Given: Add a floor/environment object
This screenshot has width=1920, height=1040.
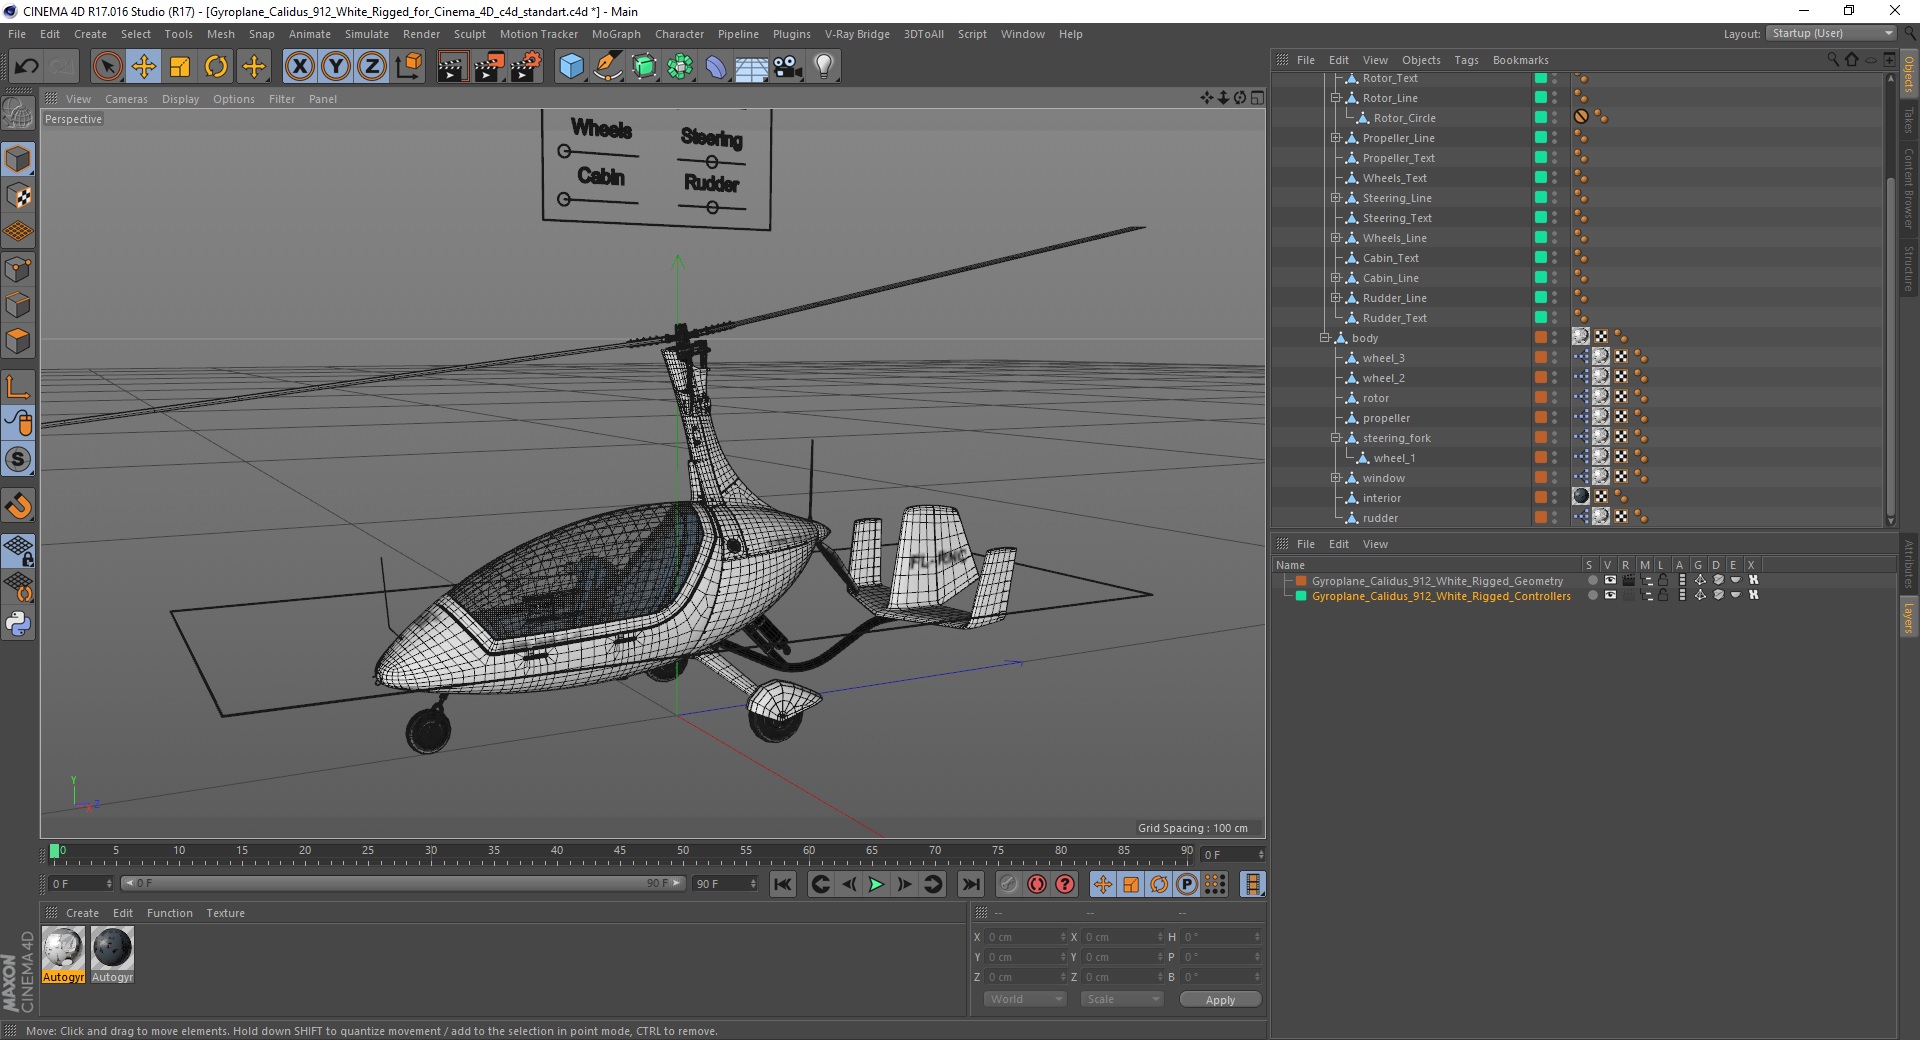Looking at the screenshot, I should [751, 67].
